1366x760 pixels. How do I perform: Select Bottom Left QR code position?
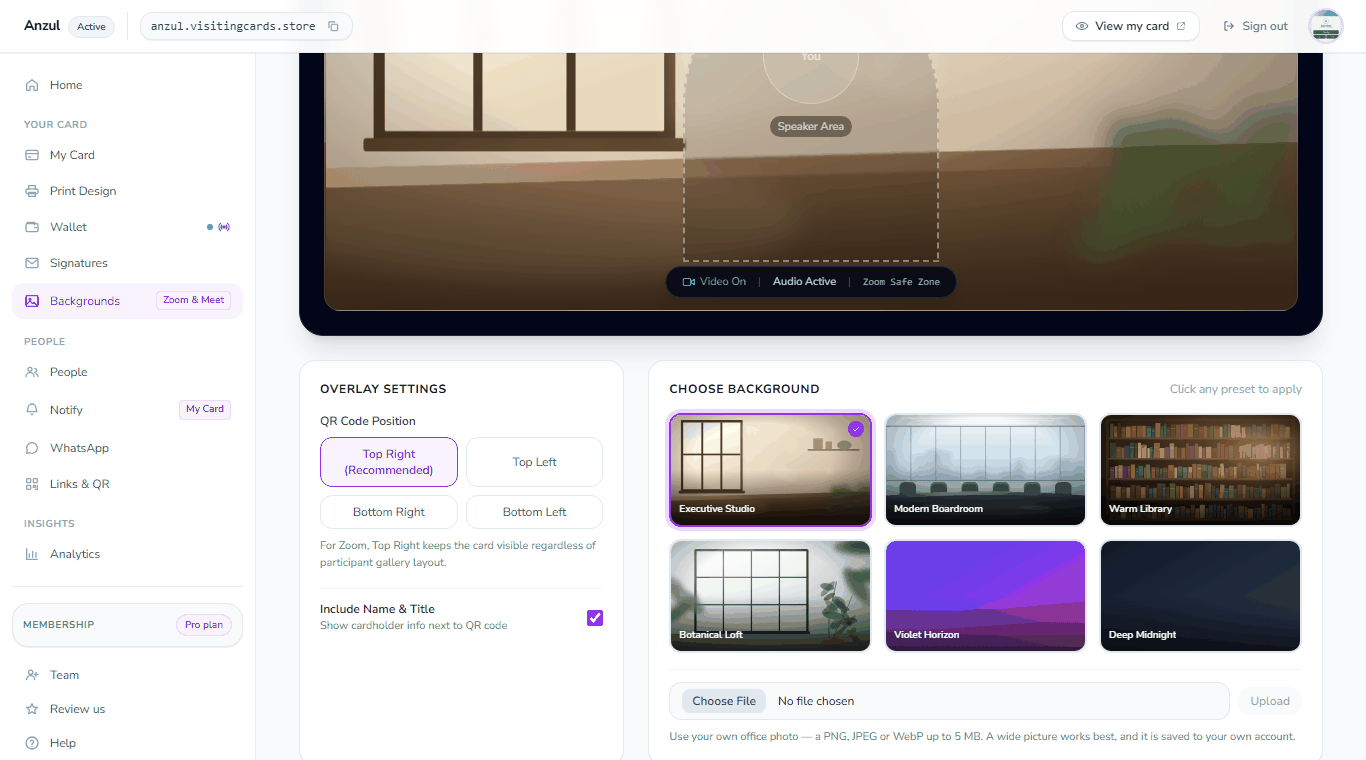point(534,512)
